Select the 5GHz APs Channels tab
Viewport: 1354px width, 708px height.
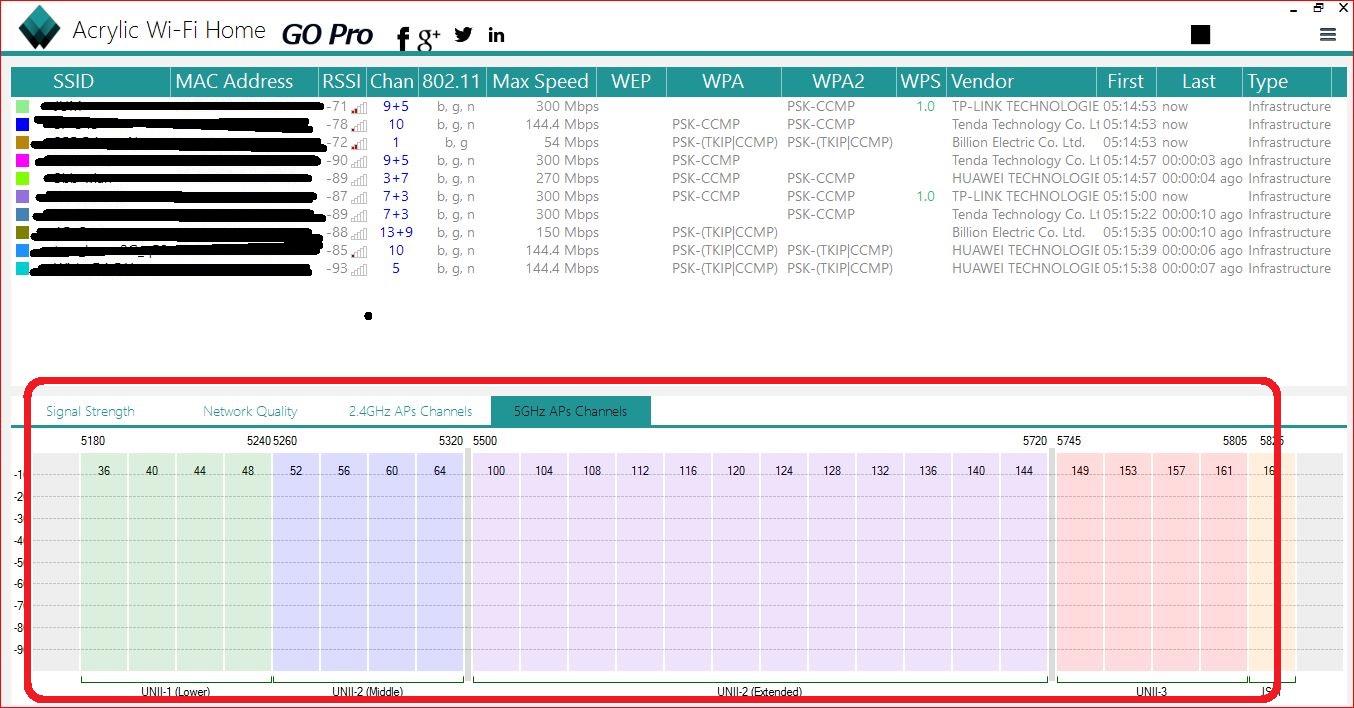coord(570,411)
